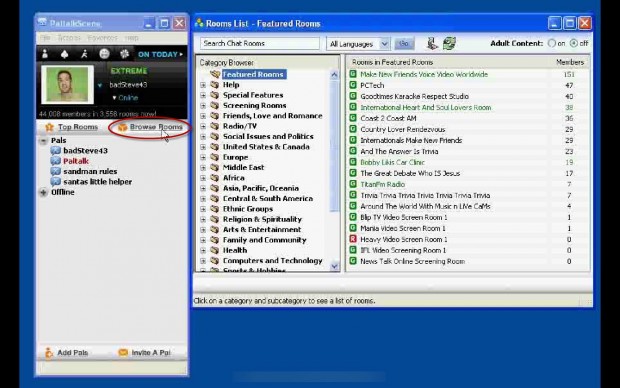
Task: Expand the United States & Canada category
Action: pyautogui.click(x=203, y=147)
